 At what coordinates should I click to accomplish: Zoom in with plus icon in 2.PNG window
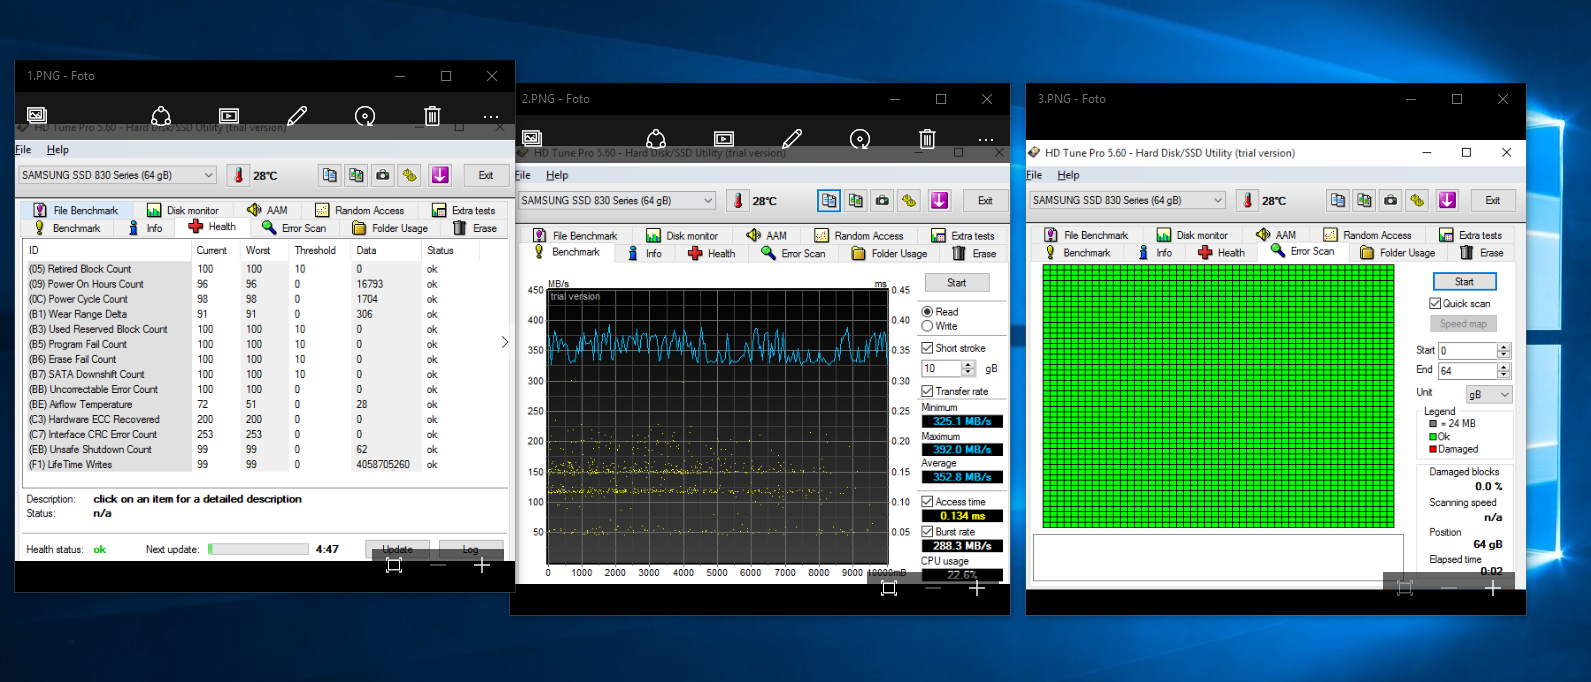tap(977, 588)
